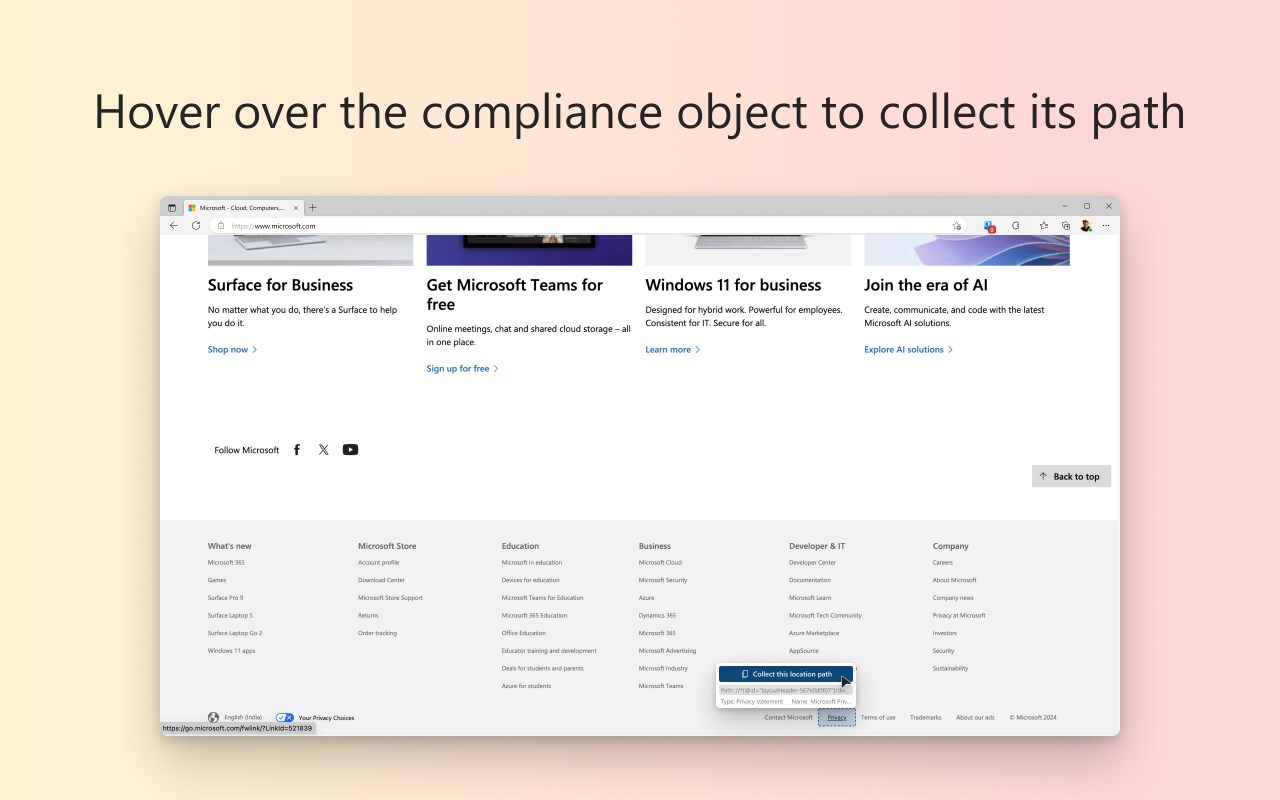Open Surface Laptop Go 2 link
The image size is (1280, 800).
click(x=235, y=633)
